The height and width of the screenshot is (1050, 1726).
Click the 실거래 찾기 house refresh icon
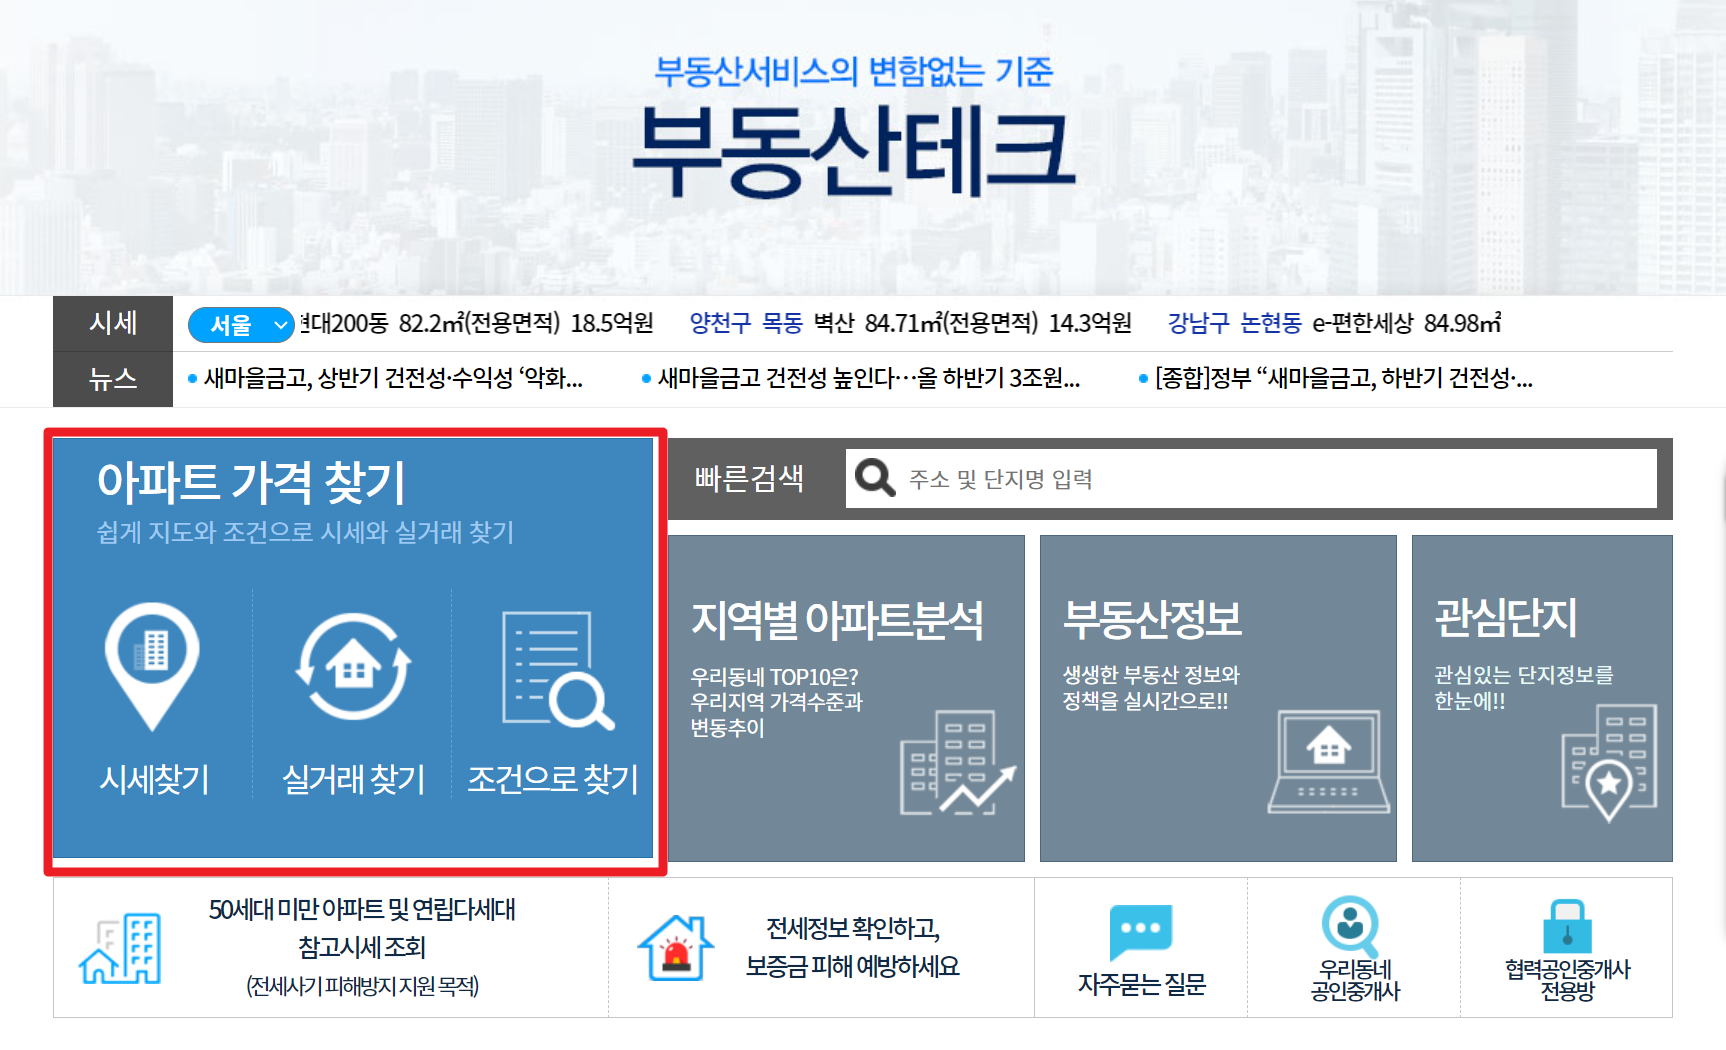pyautogui.click(x=353, y=666)
